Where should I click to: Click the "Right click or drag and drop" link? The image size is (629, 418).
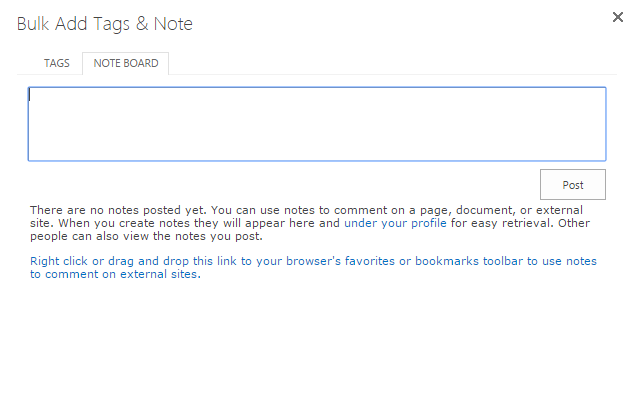click(313, 261)
